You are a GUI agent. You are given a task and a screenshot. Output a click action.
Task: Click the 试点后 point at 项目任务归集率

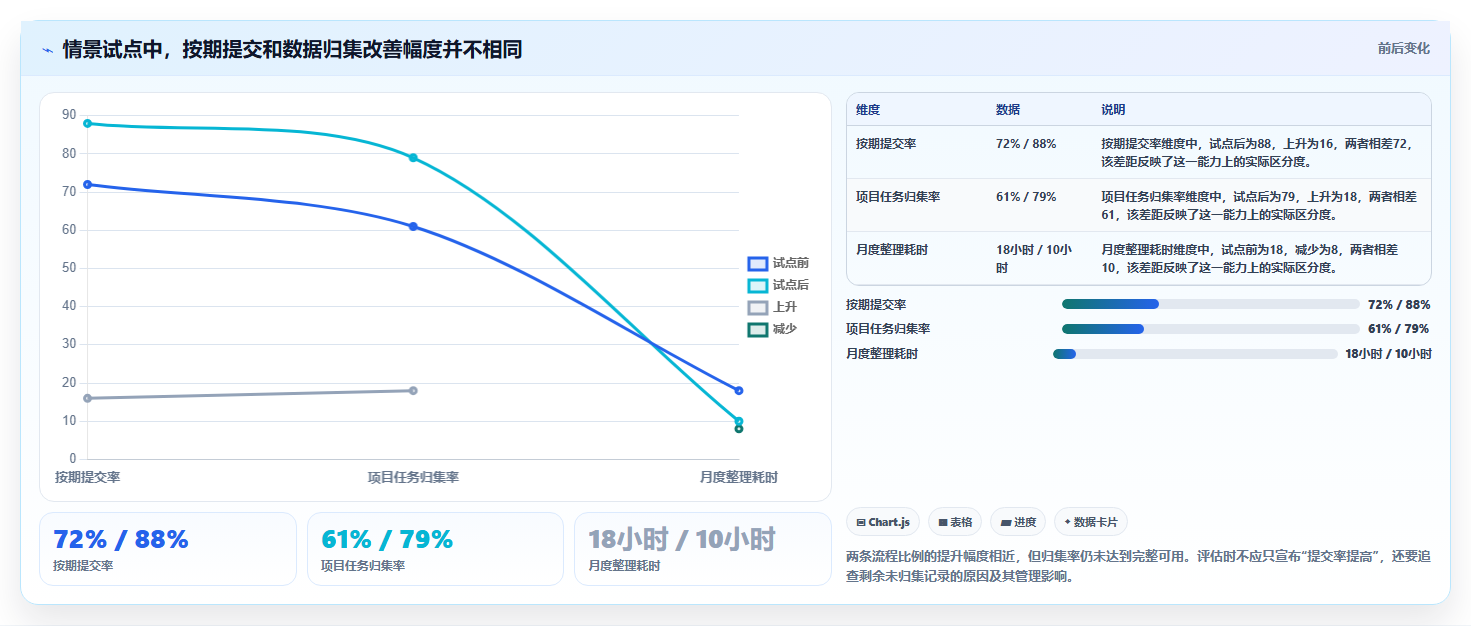(413, 158)
